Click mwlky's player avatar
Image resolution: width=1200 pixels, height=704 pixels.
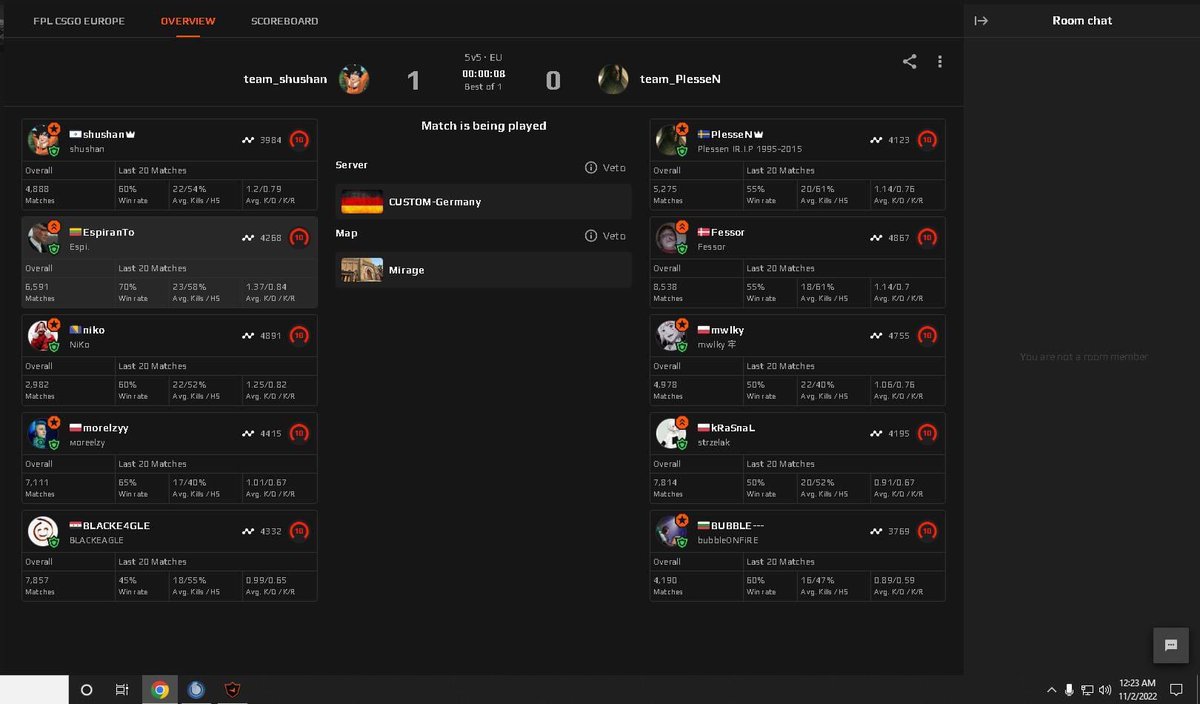(671, 336)
